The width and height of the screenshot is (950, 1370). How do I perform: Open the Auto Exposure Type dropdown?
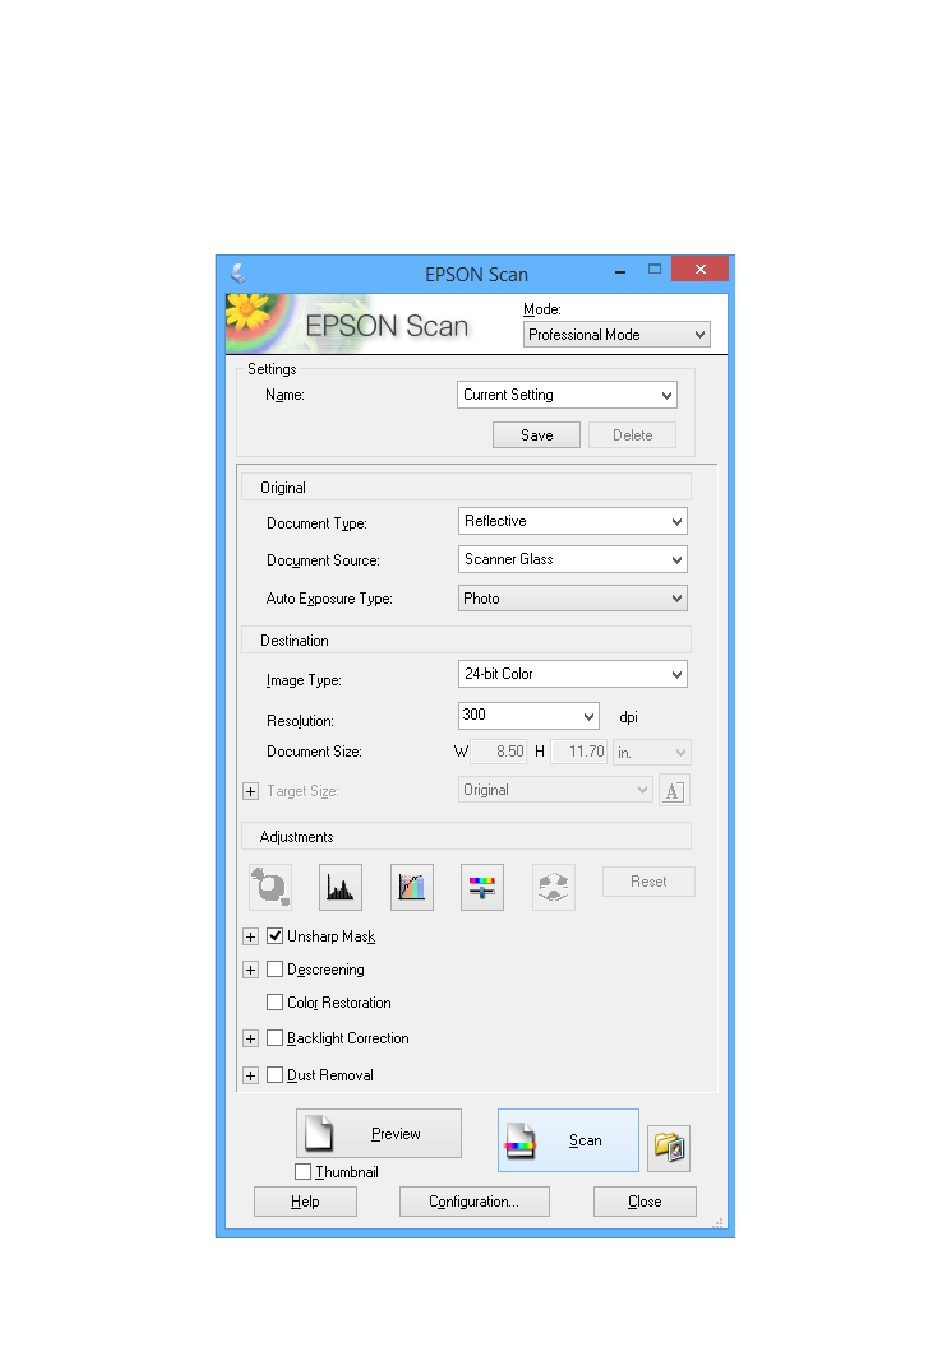click(572, 598)
